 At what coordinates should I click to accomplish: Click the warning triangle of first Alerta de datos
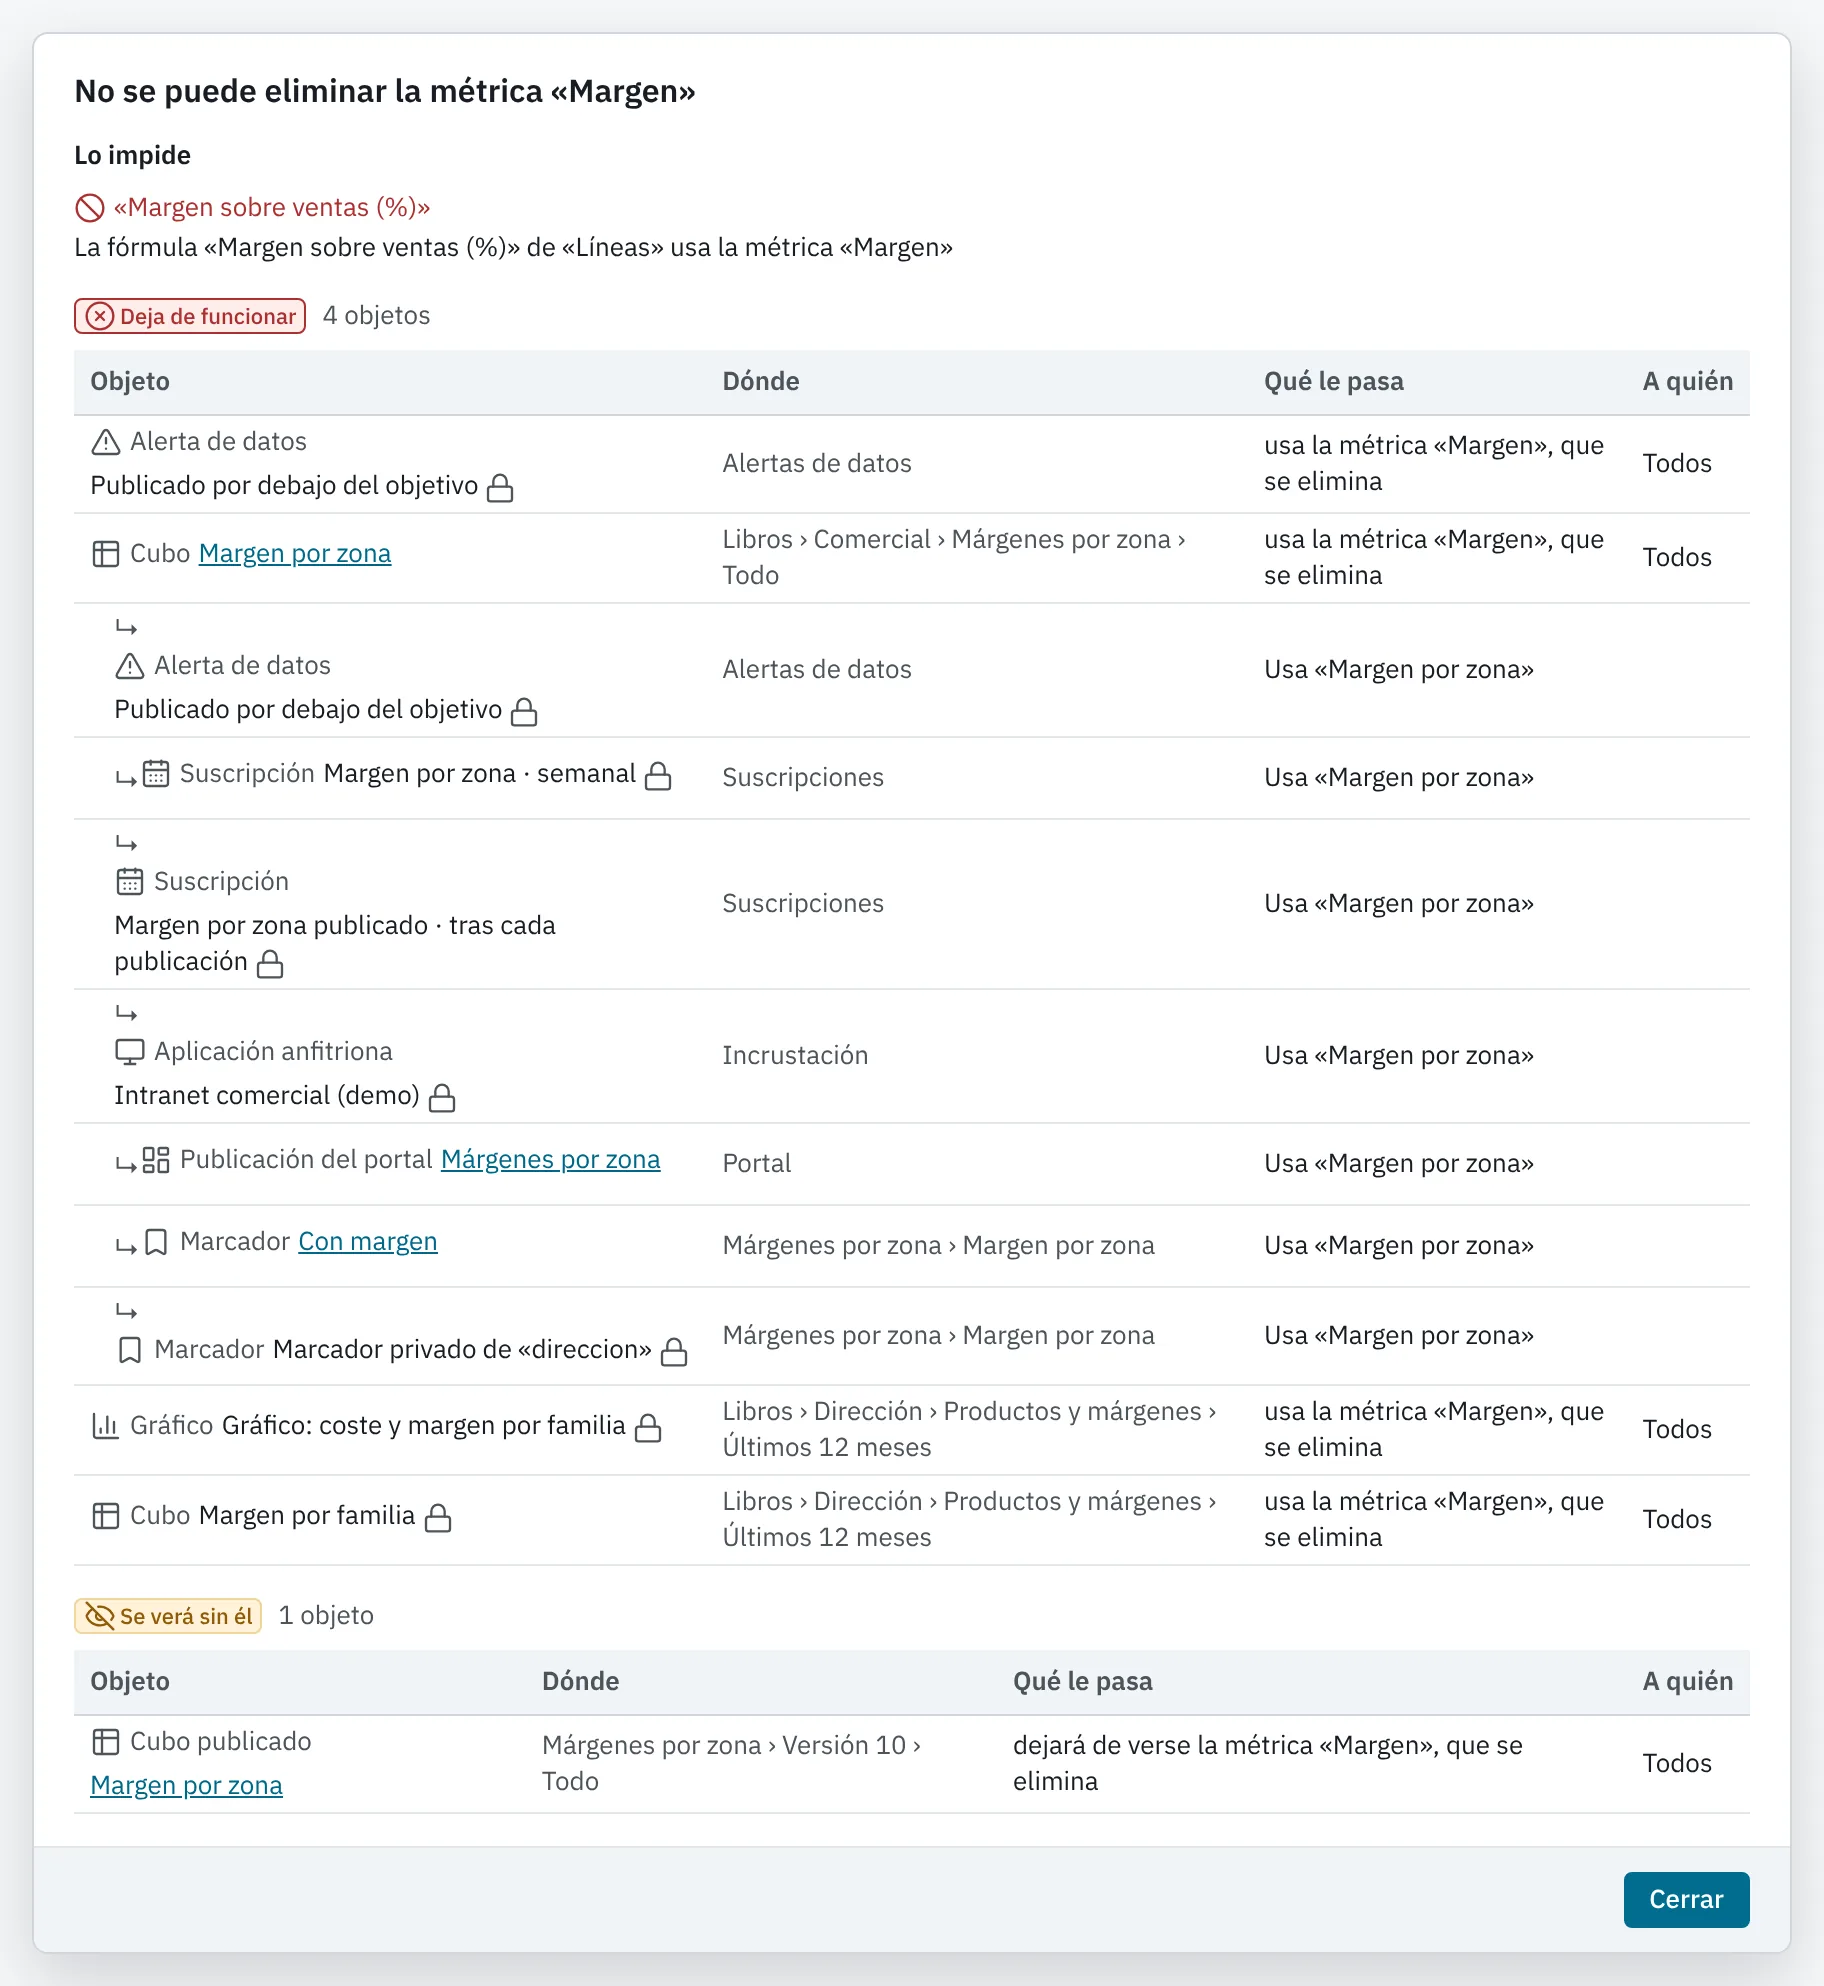tap(105, 442)
